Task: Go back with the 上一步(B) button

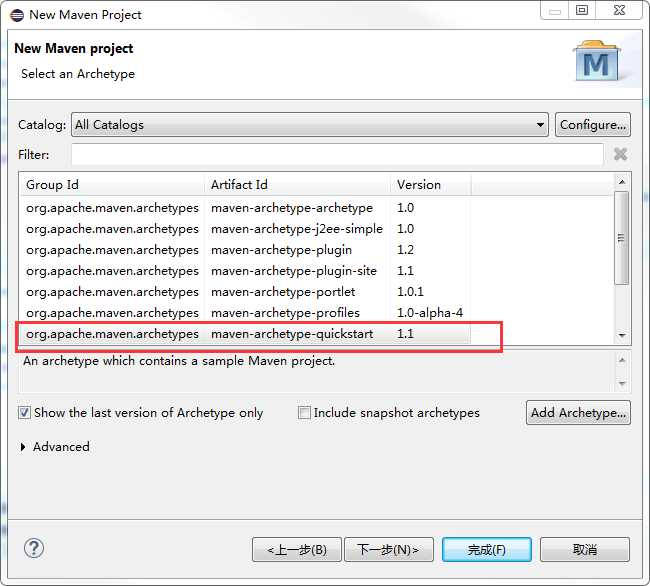Action: tap(297, 550)
